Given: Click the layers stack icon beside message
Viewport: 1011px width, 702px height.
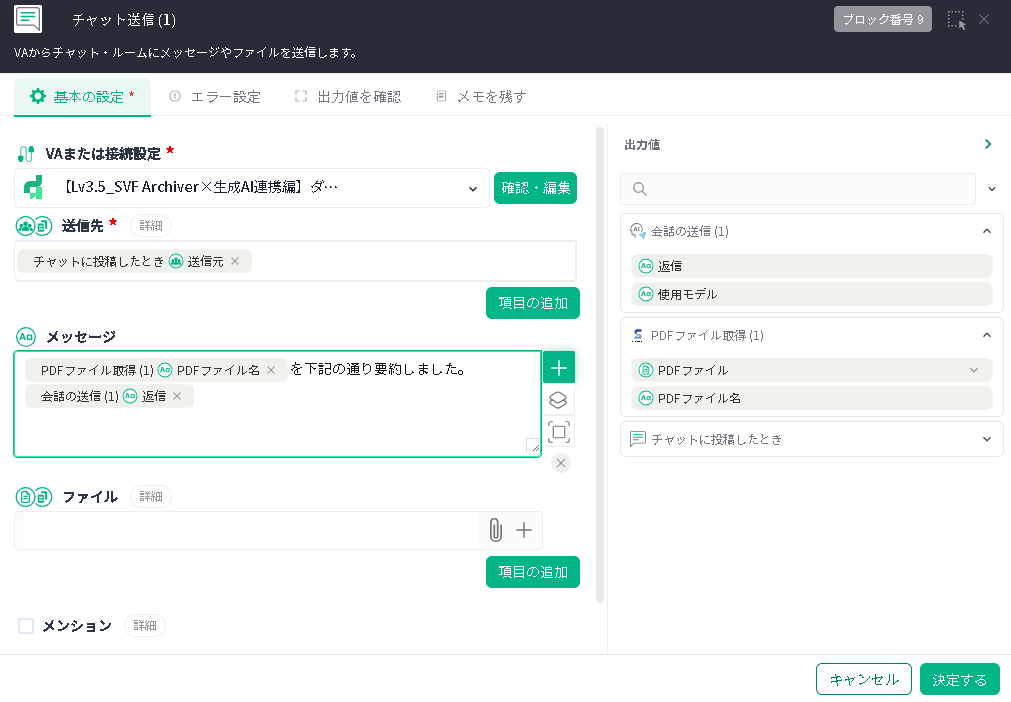Looking at the screenshot, I should [559, 400].
